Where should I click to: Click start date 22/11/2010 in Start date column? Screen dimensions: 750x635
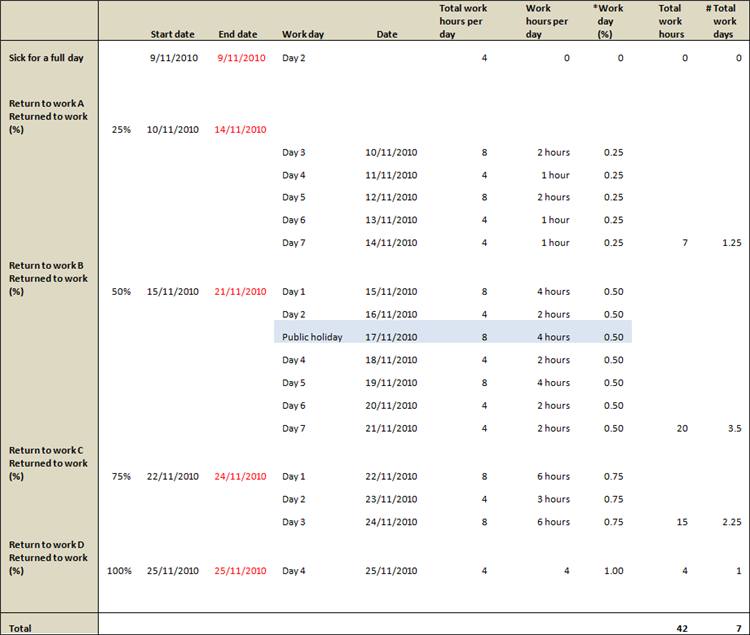[x=173, y=477]
